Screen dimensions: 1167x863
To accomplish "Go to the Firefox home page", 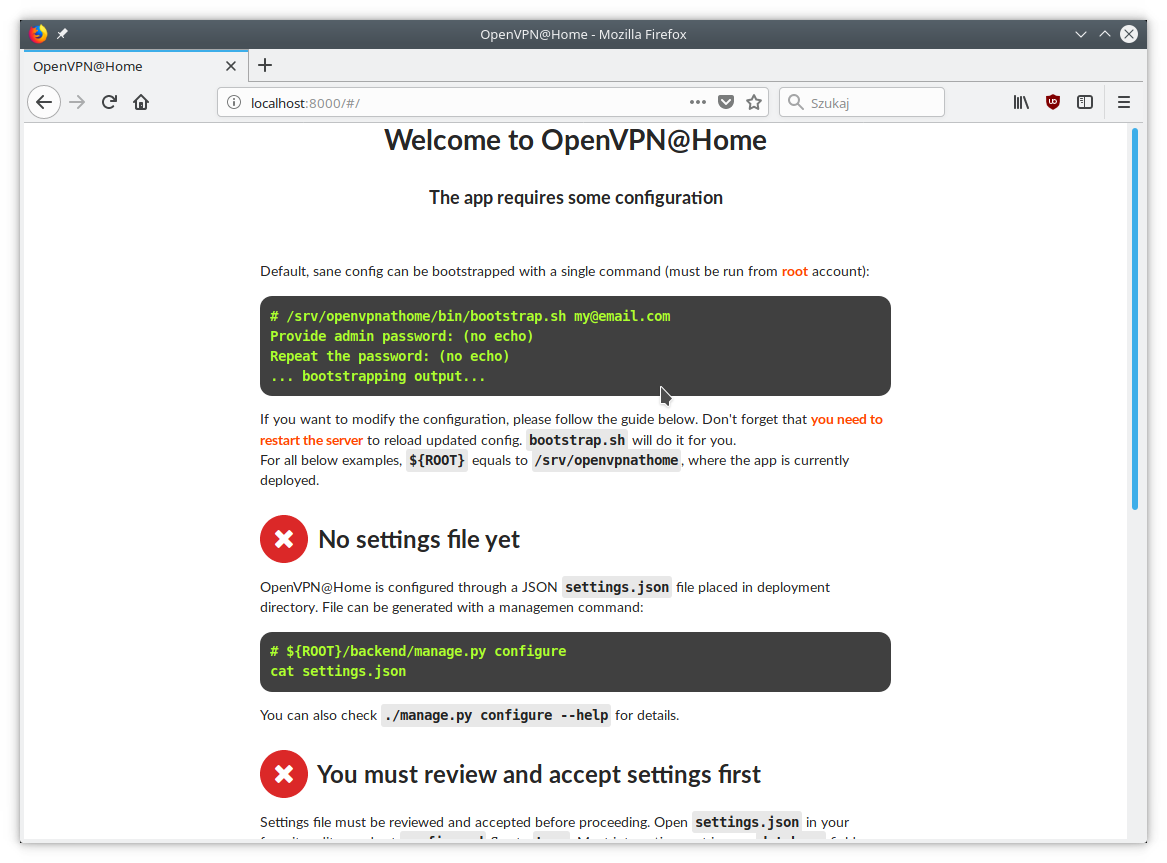I will click(x=141, y=102).
